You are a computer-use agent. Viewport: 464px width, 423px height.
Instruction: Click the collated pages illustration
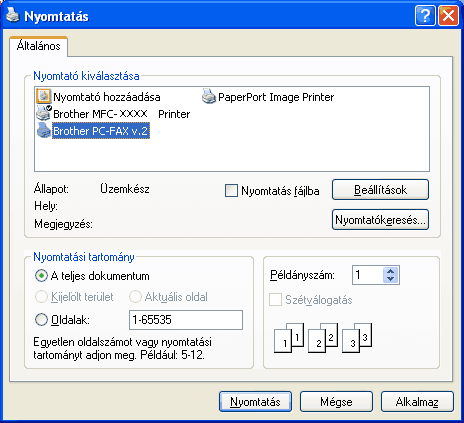(323, 338)
